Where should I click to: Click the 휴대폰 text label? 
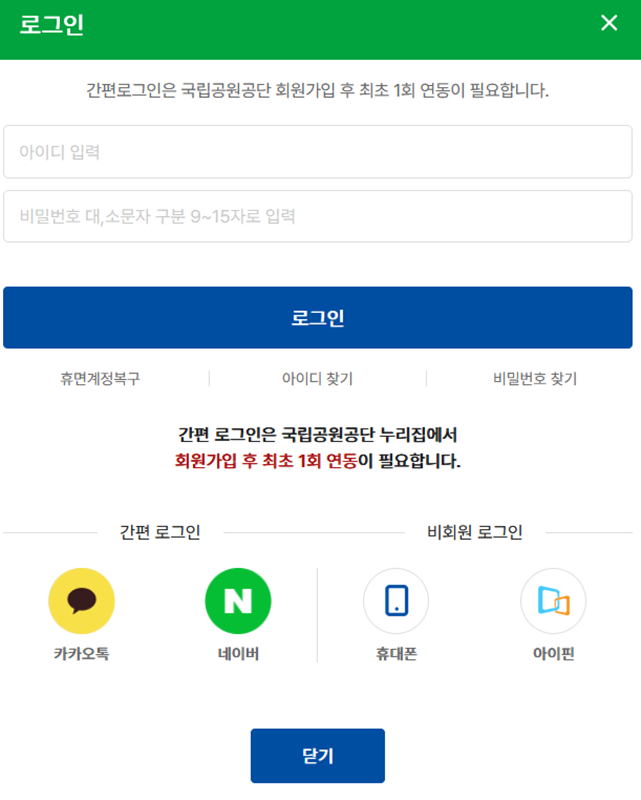click(x=397, y=654)
